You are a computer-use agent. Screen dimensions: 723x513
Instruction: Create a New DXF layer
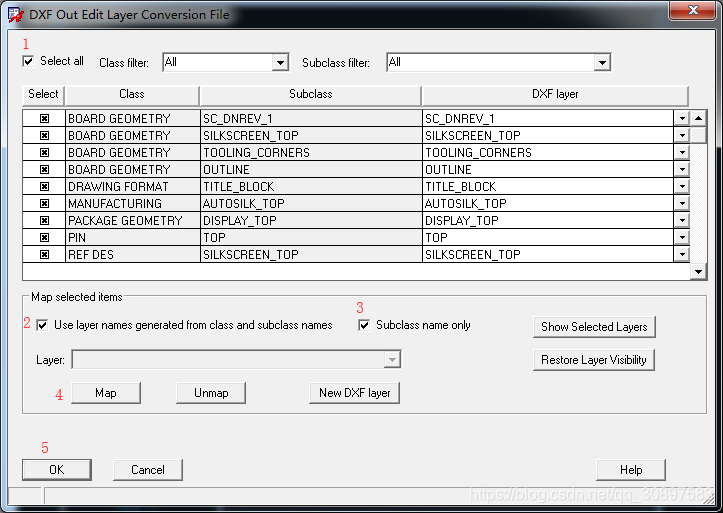(354, 393)
